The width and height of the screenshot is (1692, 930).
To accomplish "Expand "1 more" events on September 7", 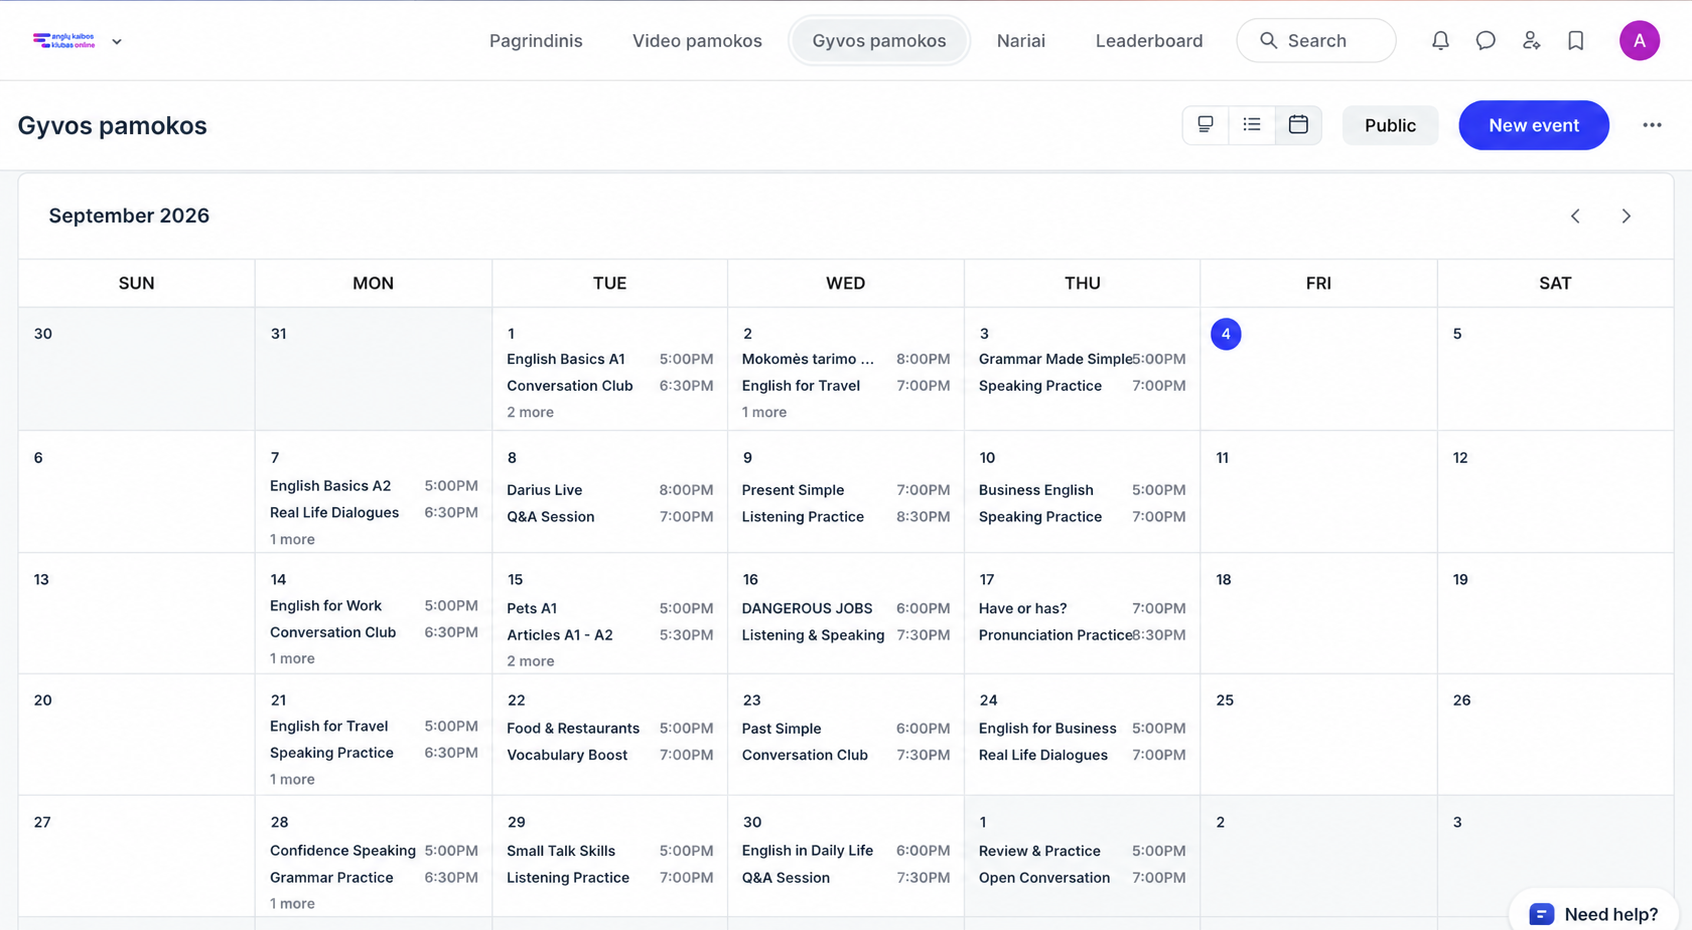I will [x=292, y=539].
